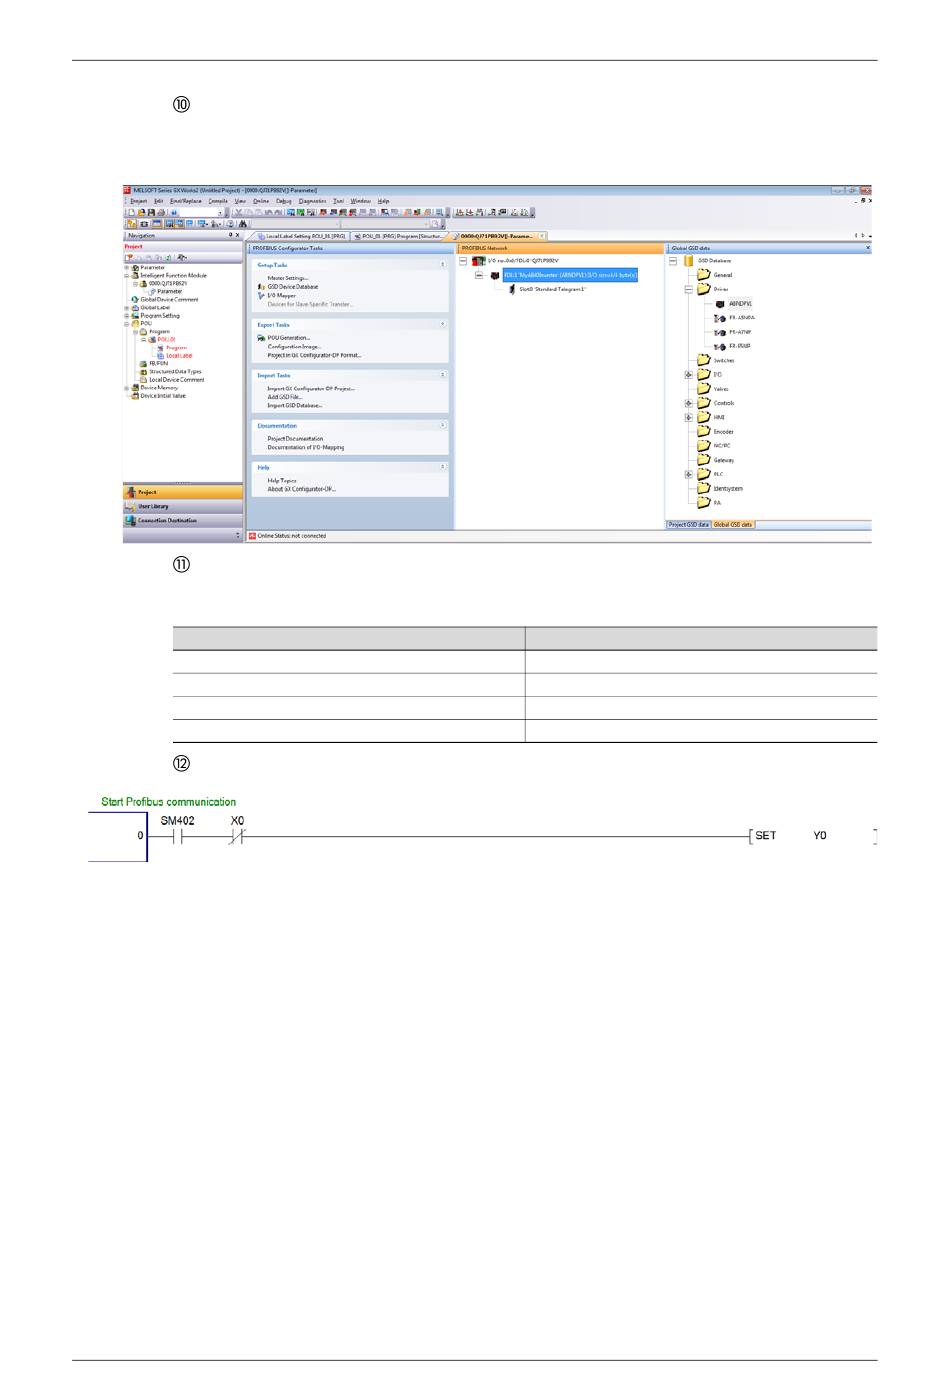This screenshot has height=1388, width=950.
Task: Click the Print toolbar icon
Action: coord(159,212)
